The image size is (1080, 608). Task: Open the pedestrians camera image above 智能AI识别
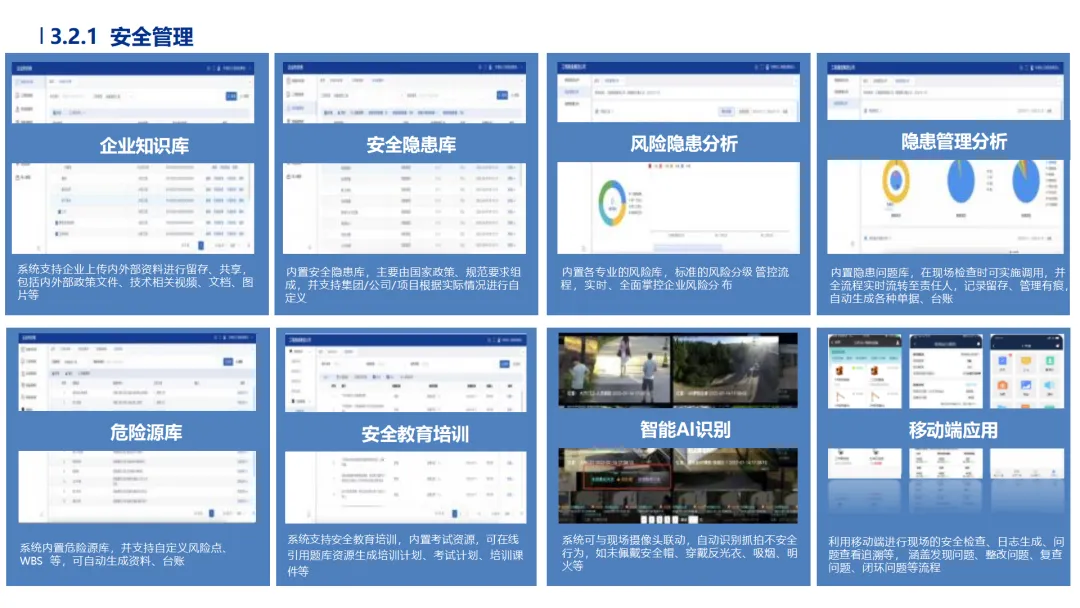point(614,370)
